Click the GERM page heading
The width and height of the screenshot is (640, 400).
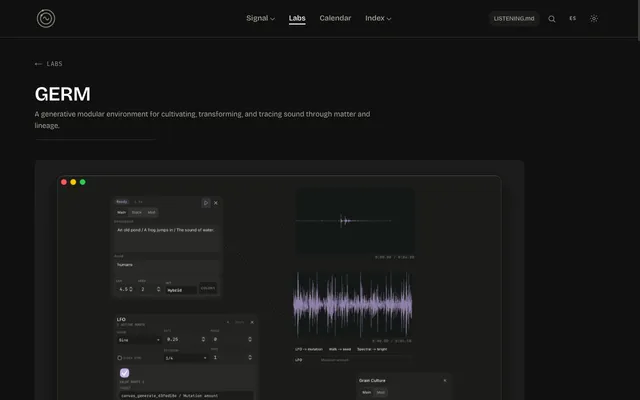[x=62, y=94]
